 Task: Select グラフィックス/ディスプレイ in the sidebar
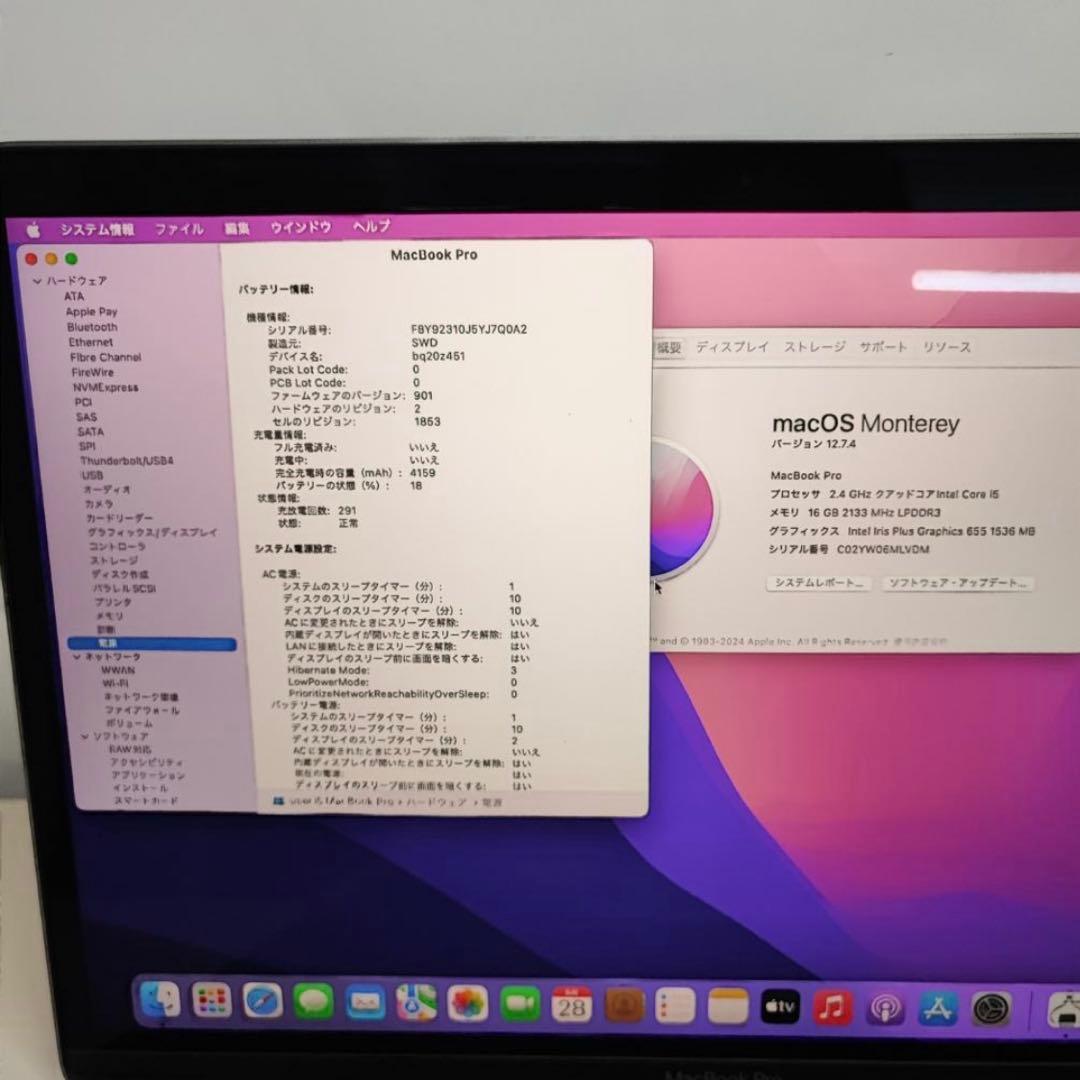[x=152, y=532]
